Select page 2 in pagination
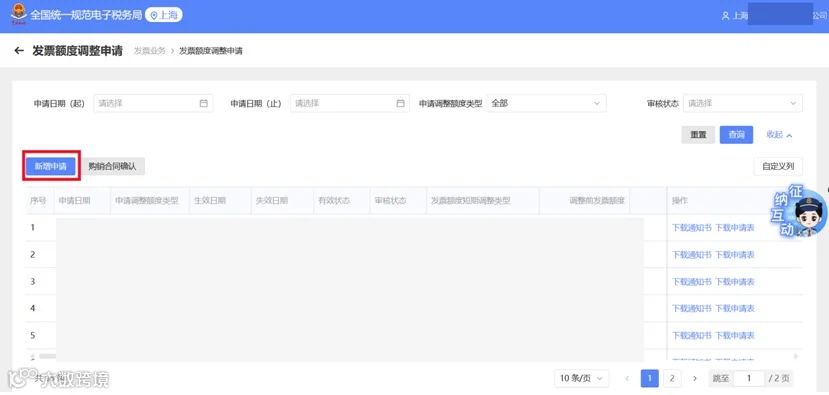Screen dimensions: 829x395 (x=671, y=378)
